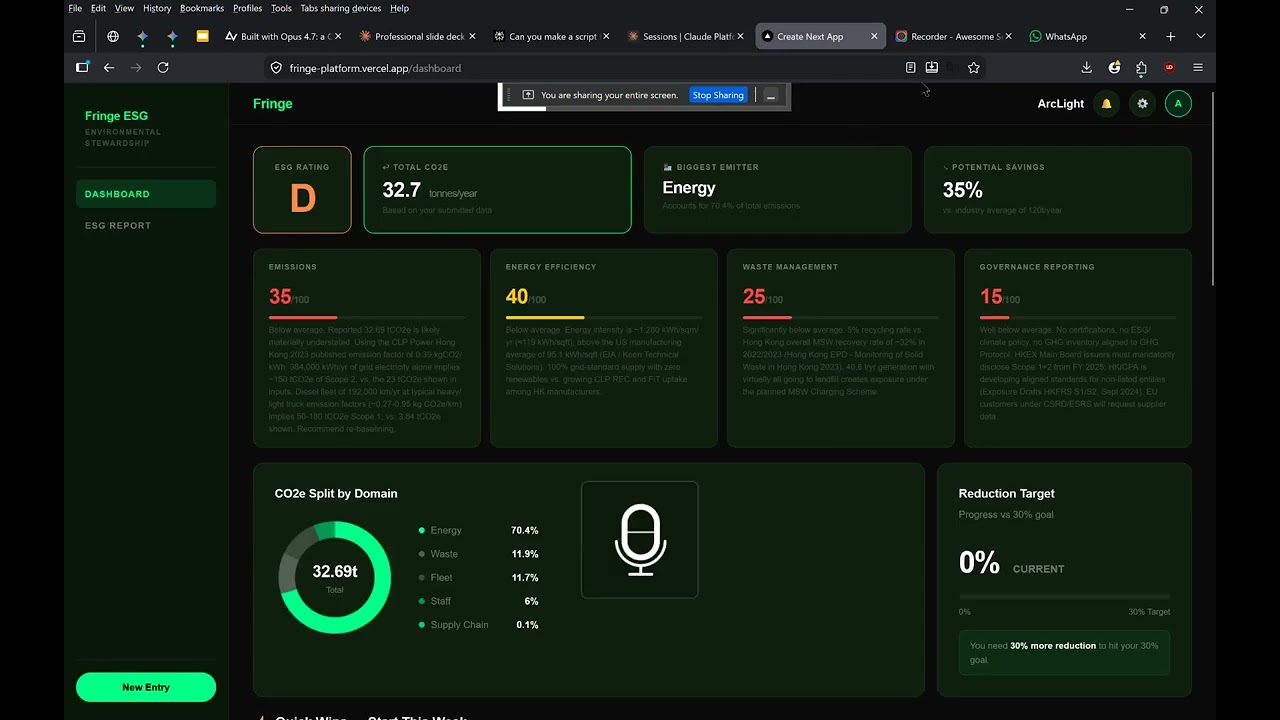Open the Tabs sharing devices menu
The image size is (1280, 720).
tap(341, 8)
